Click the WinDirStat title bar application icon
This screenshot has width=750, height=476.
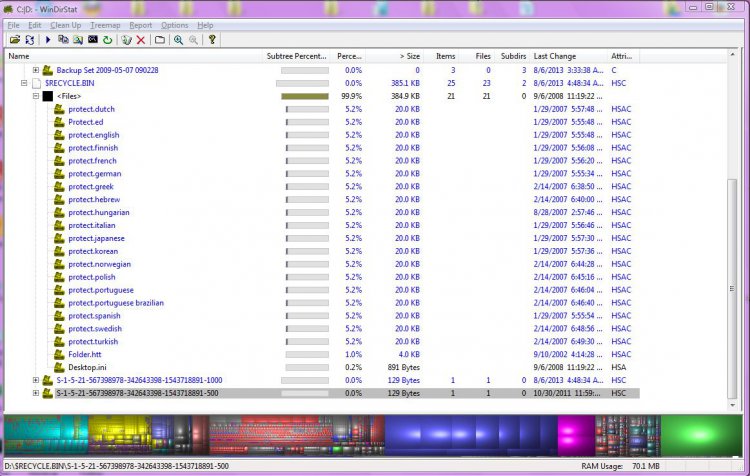click(x=8, y=9)
